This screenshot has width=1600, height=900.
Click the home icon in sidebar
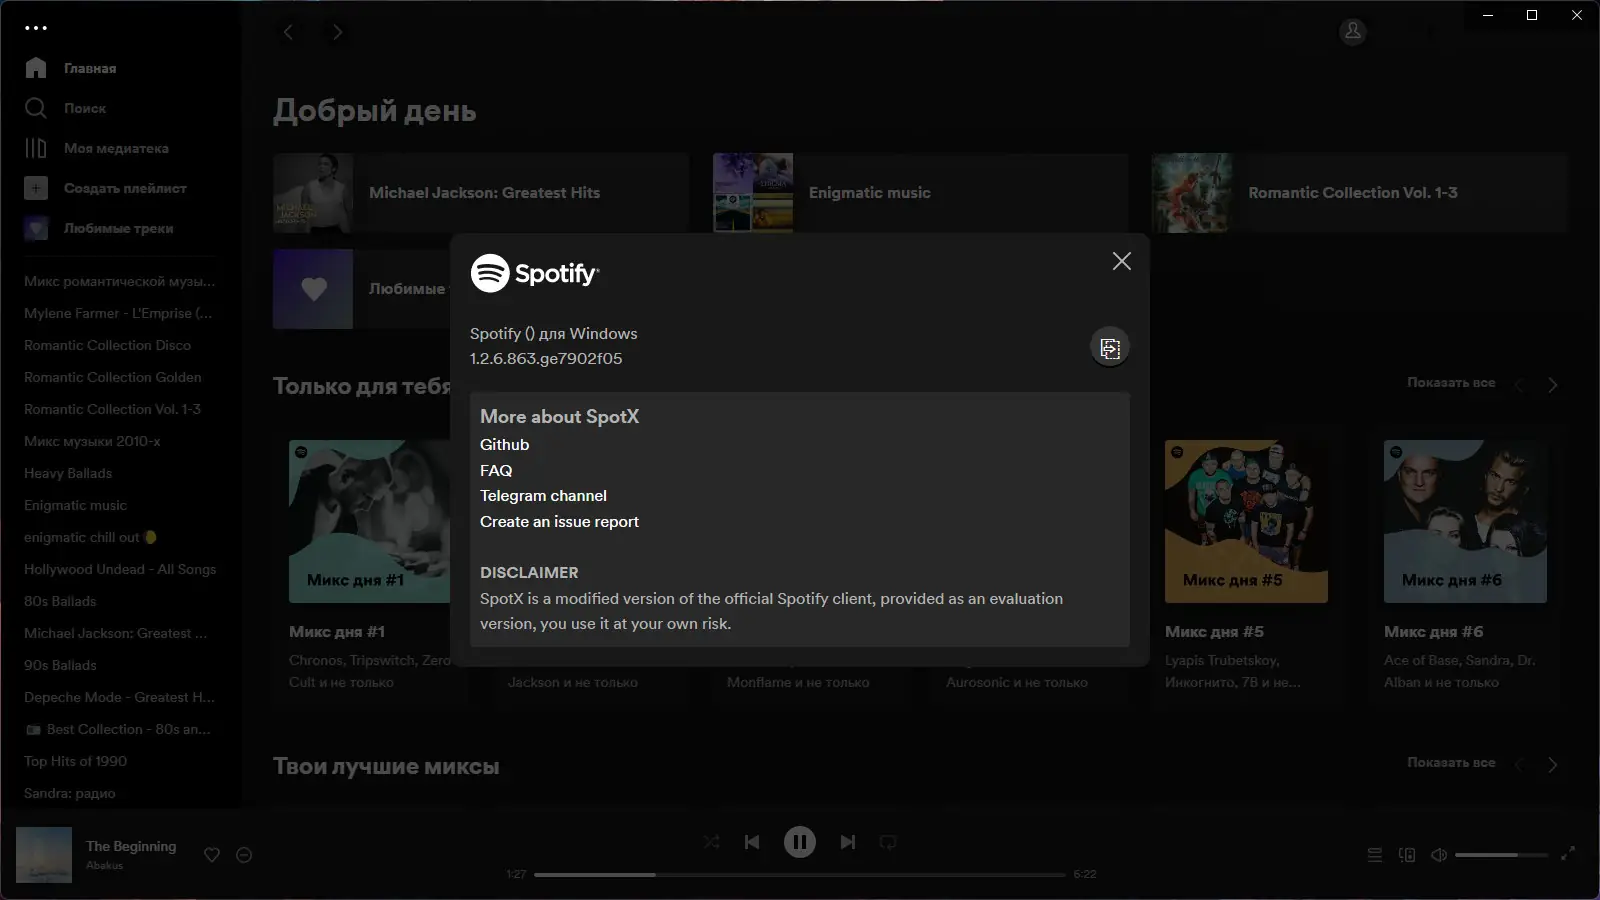[36, 68]
